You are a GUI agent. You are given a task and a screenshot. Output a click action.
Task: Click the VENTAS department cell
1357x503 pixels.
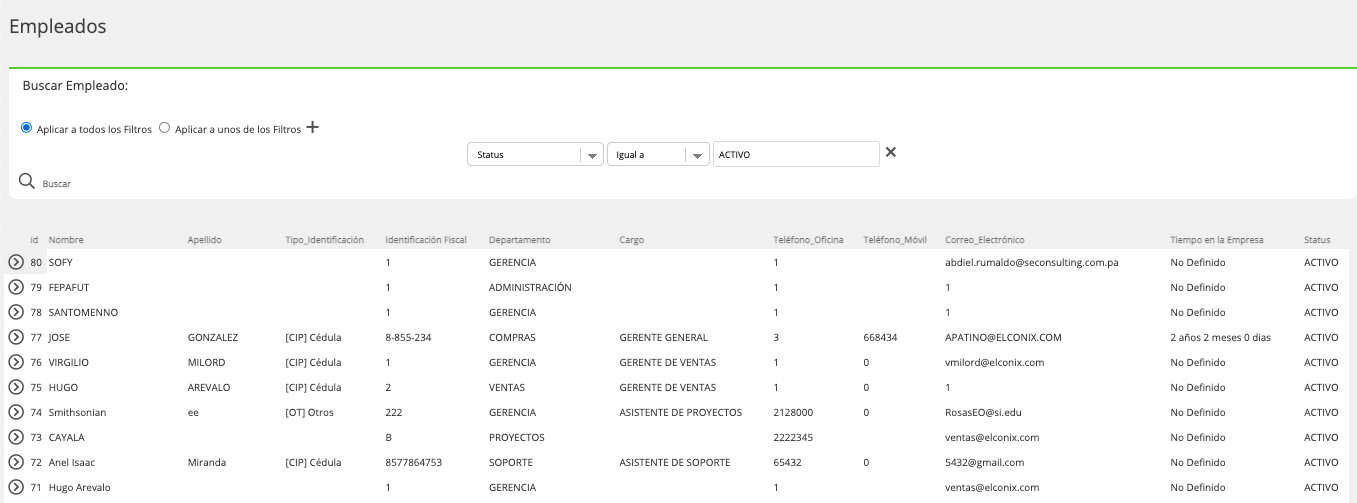(x=507, y=387)
